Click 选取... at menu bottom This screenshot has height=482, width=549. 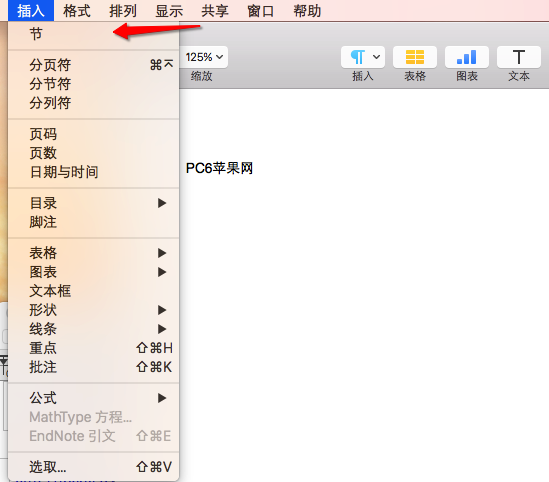(93, 467)
